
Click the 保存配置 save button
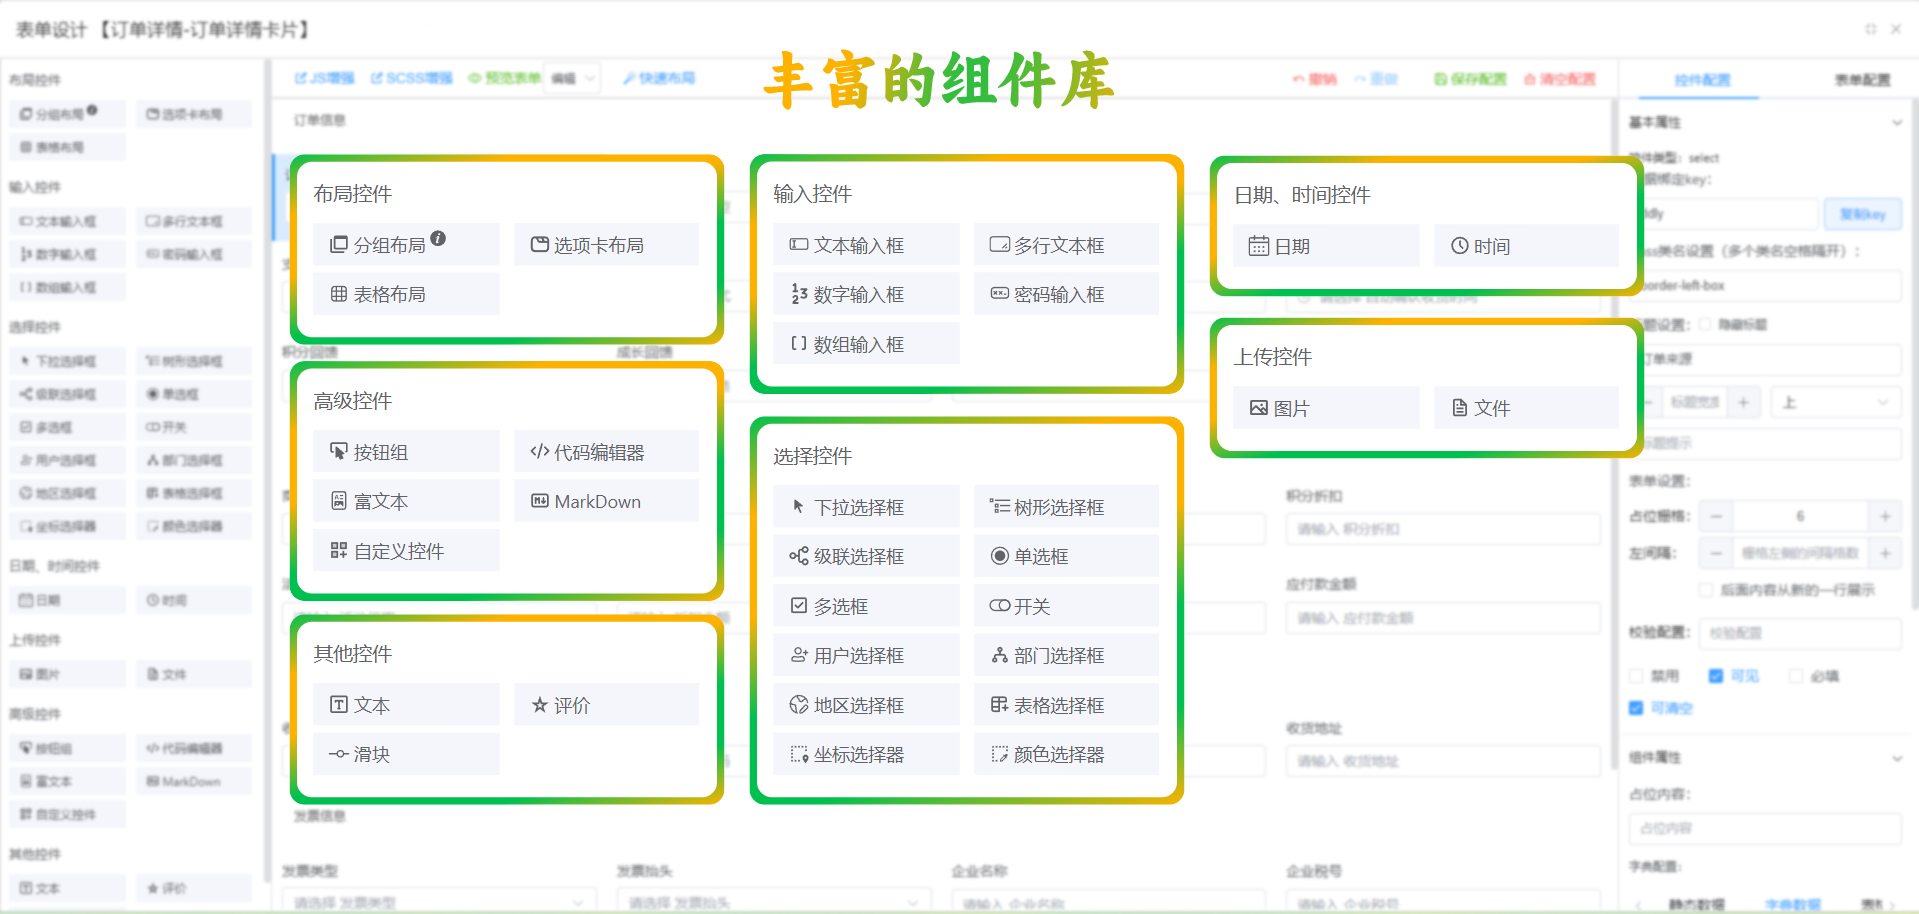pos(1468,77)
